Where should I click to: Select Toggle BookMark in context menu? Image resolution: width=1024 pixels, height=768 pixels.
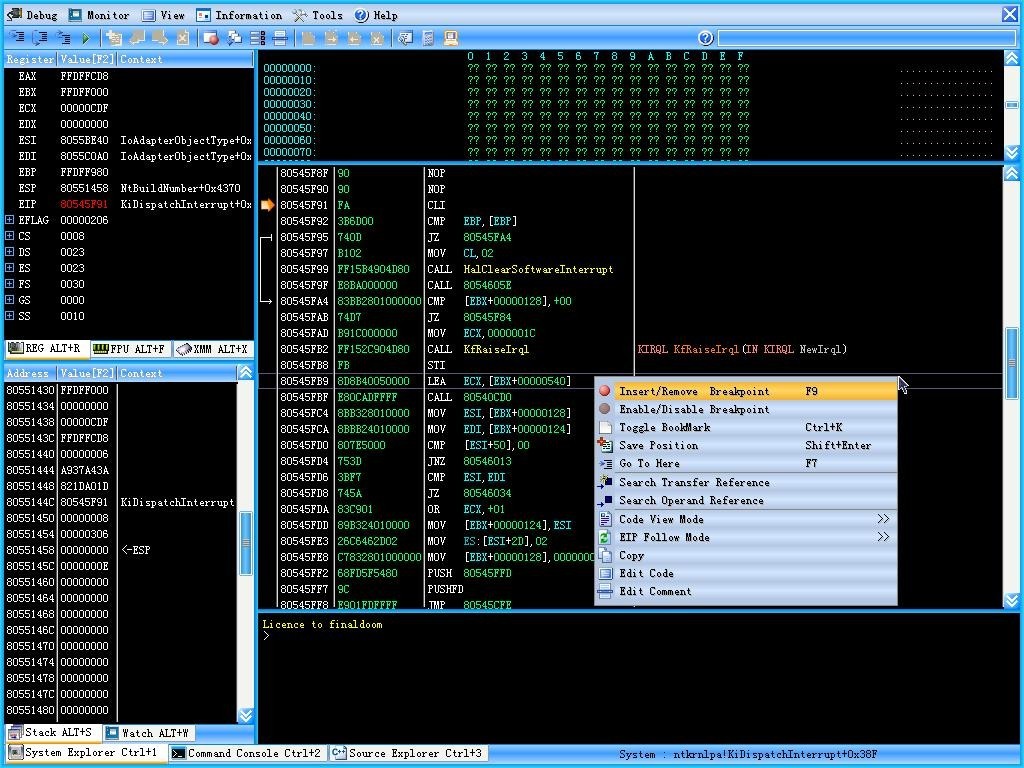pyautogui.click(x=664, y=427)
